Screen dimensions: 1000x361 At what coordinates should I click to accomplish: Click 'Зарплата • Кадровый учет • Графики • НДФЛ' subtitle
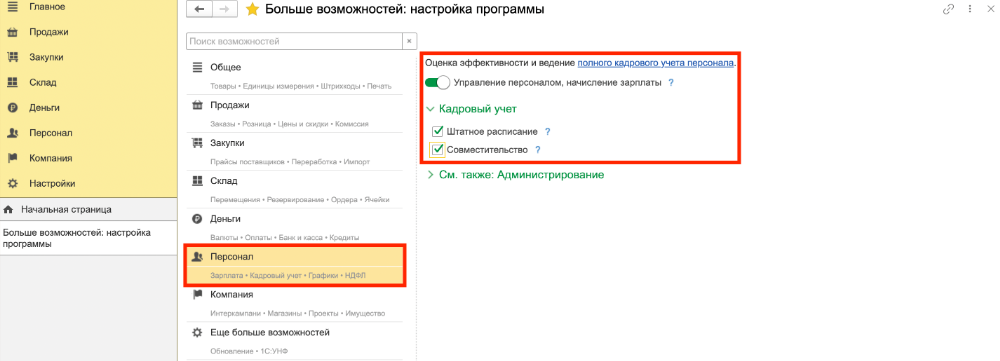[x=288, y=276]
